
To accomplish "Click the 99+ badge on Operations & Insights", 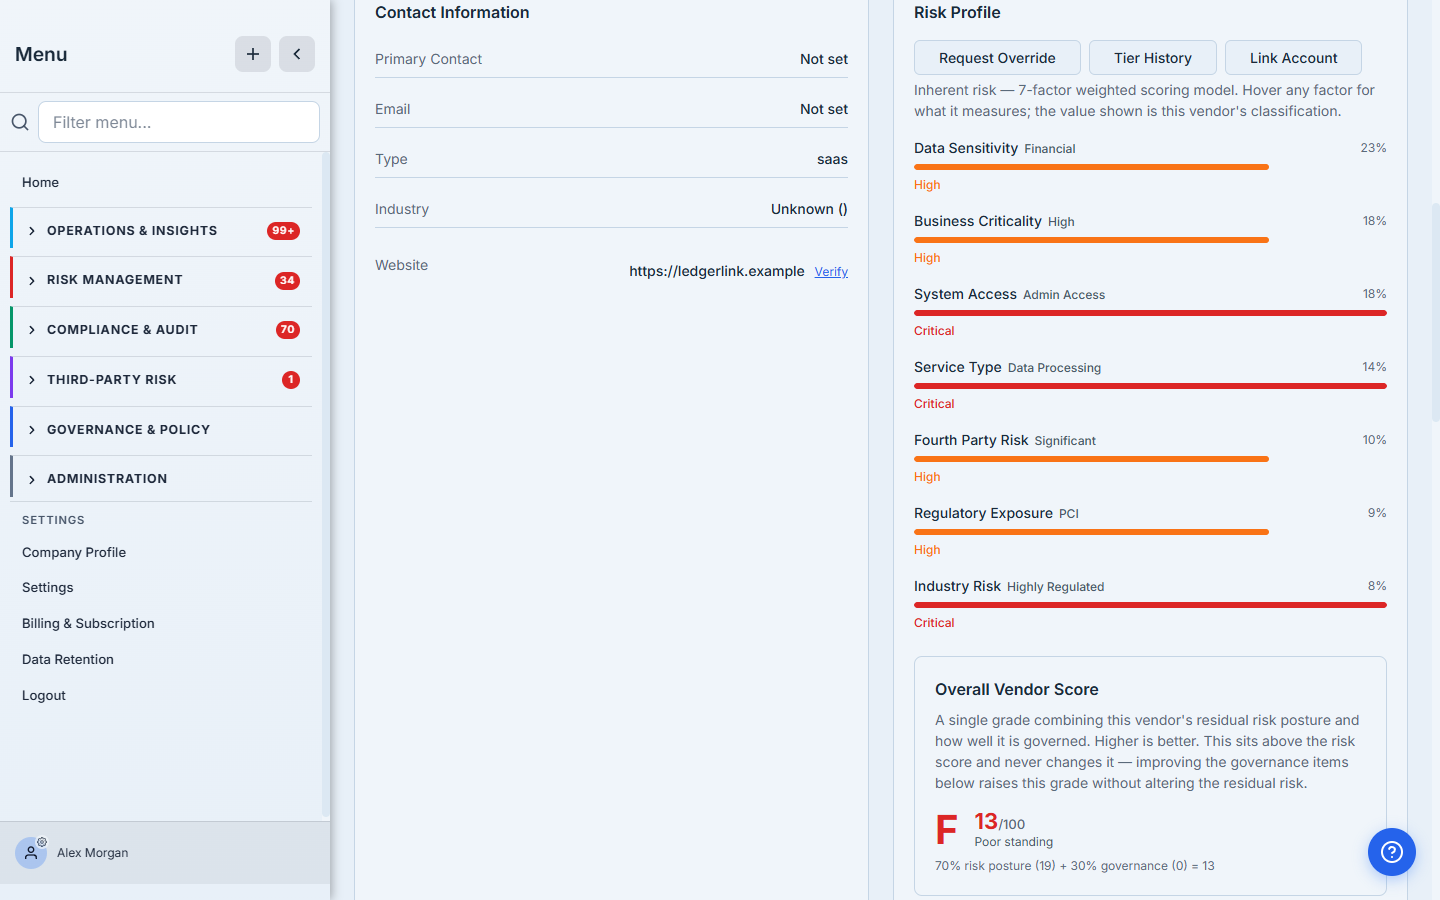I will tap(283, 231).
